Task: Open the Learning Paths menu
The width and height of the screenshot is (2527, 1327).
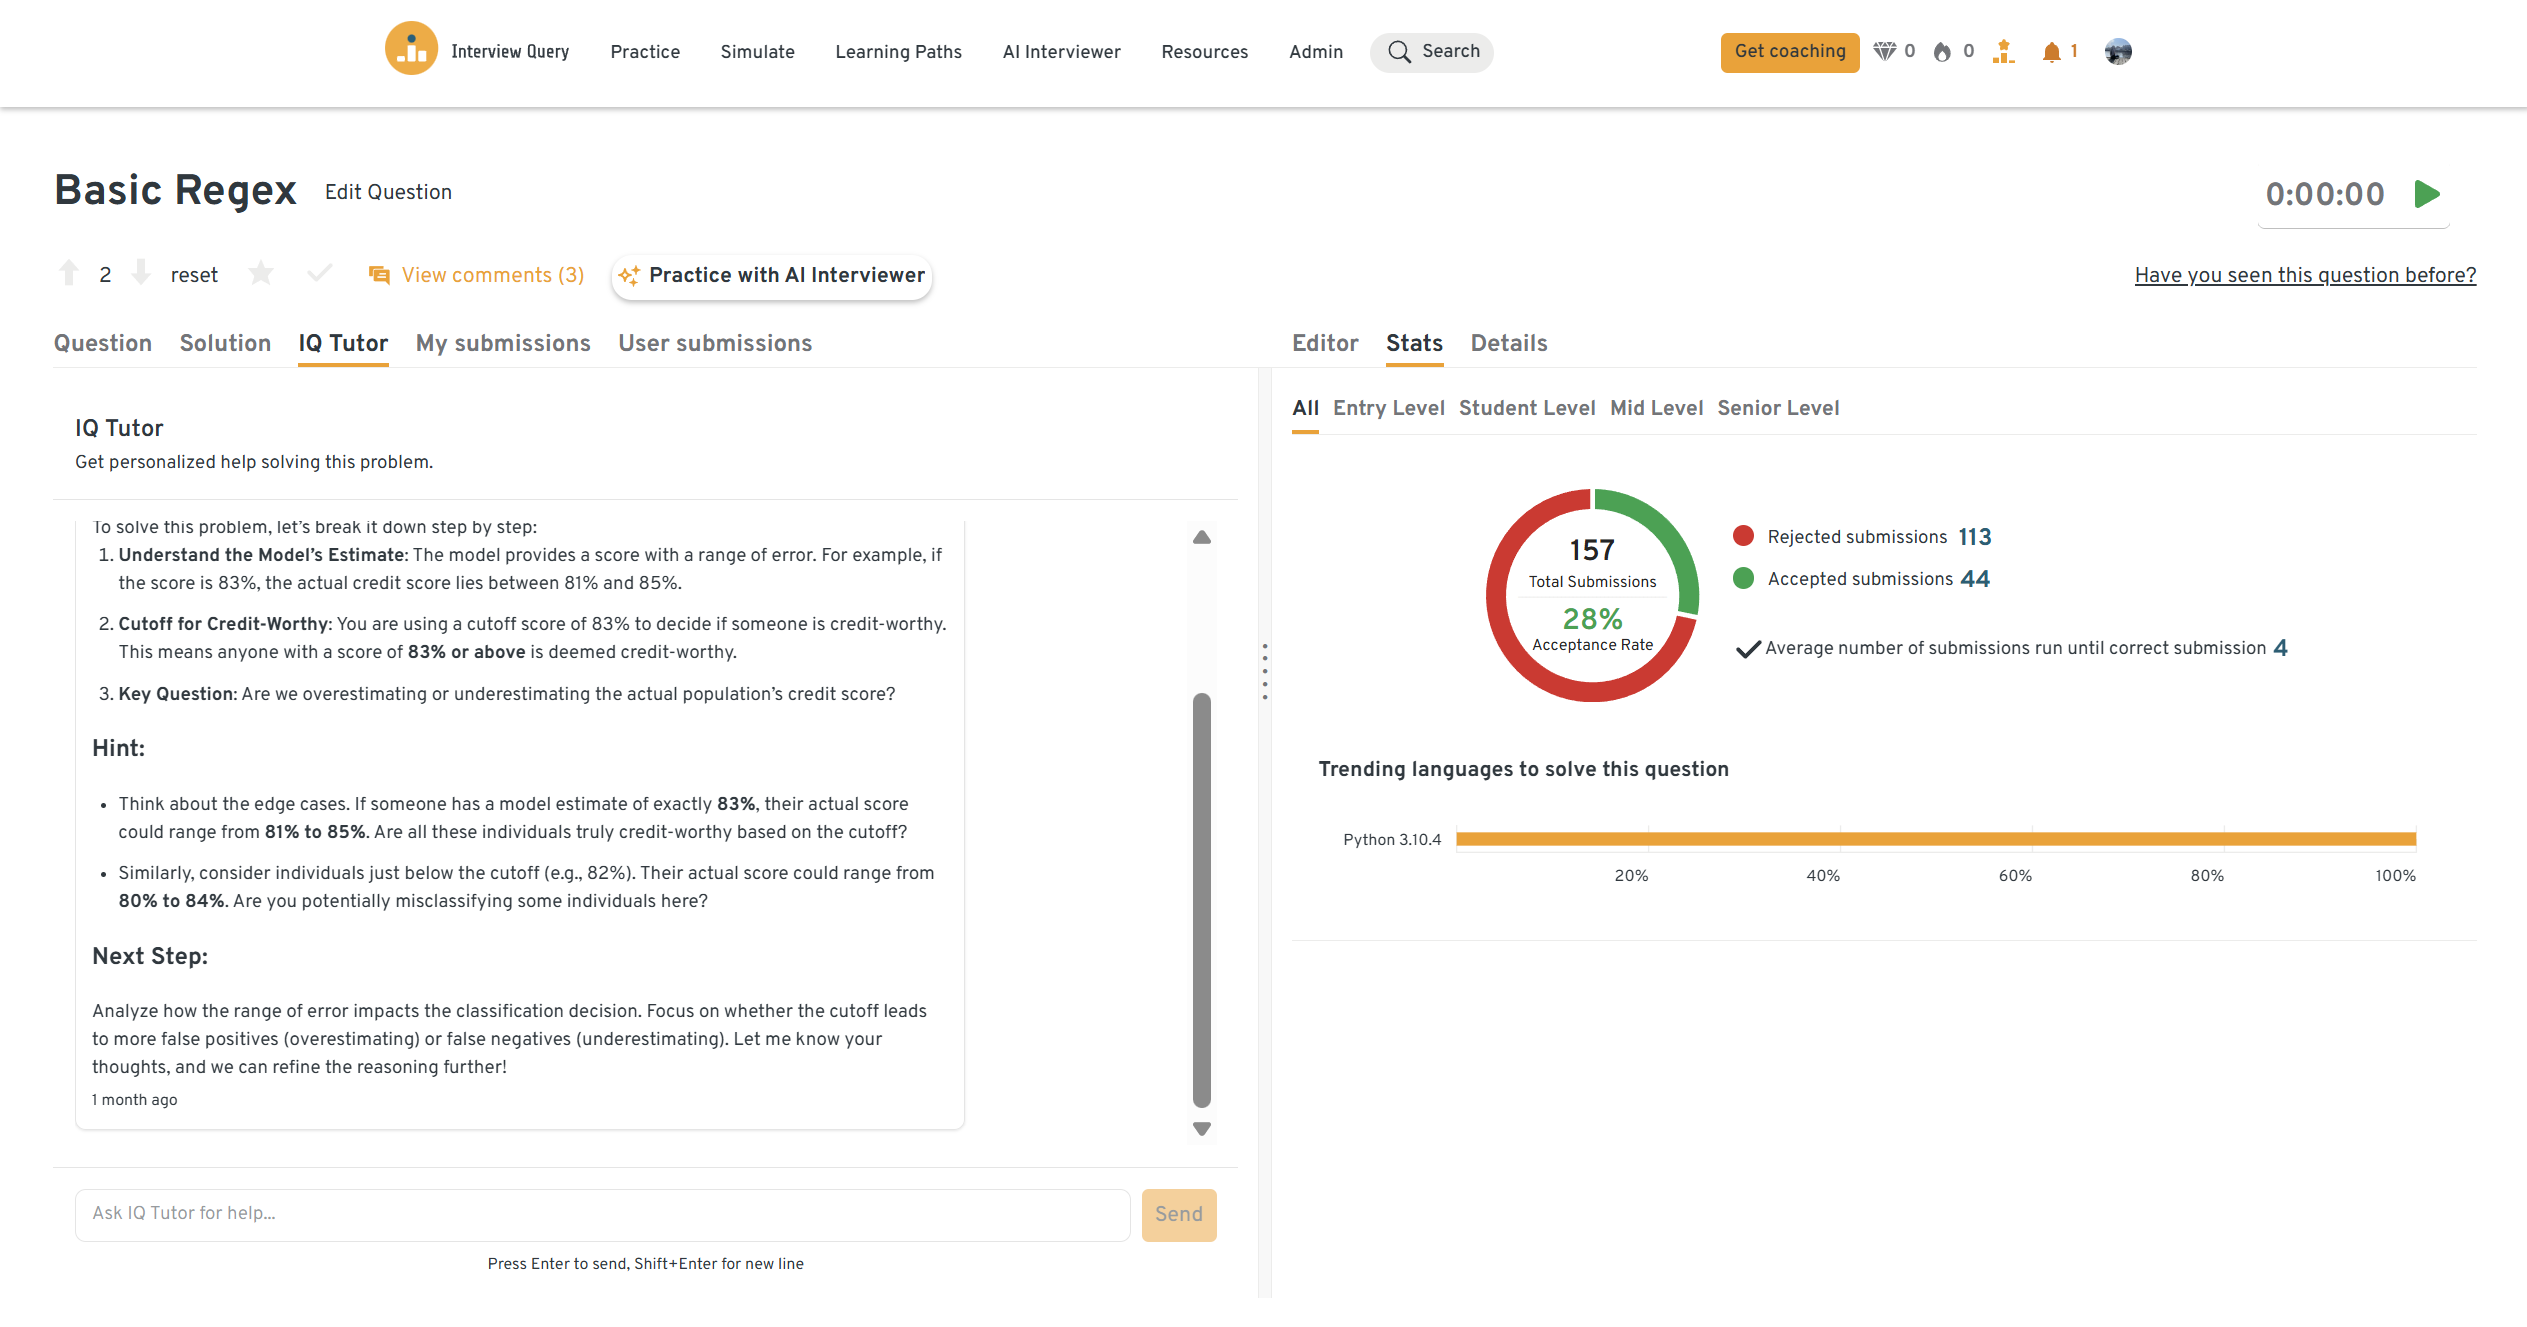Action: pos(898,52)
